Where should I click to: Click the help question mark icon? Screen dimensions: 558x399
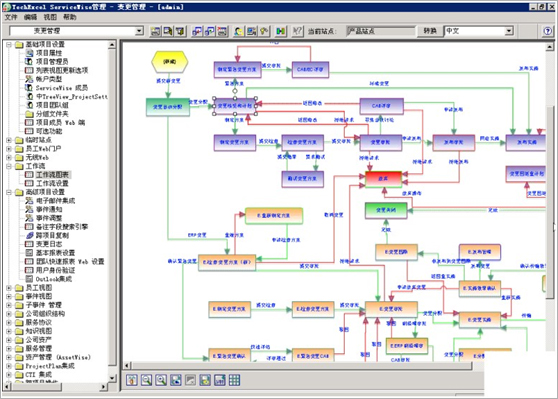(548, 31)
